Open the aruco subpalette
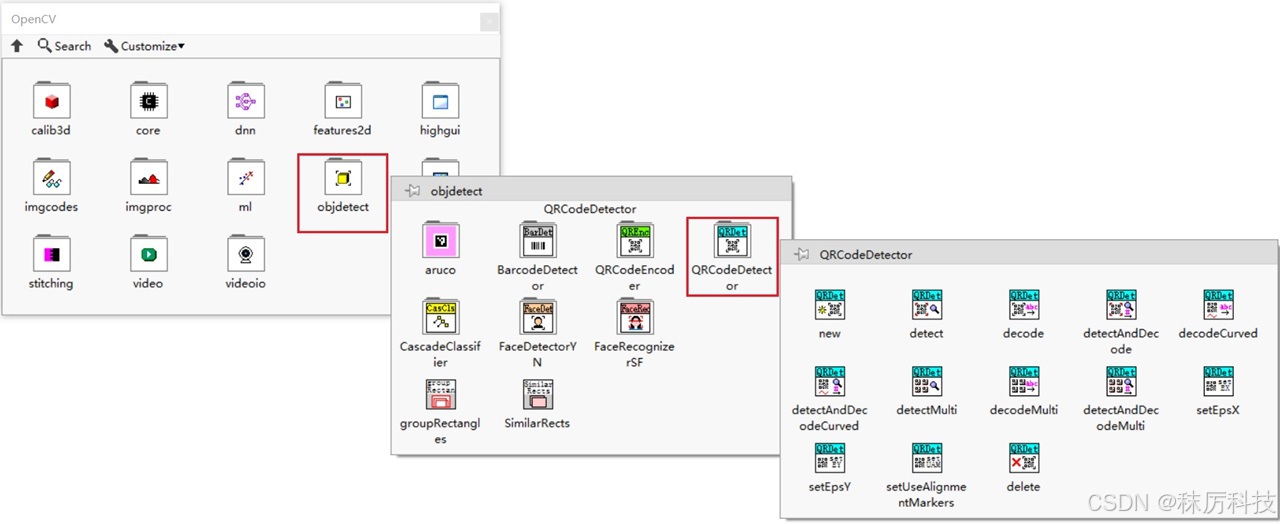Viewport: 1280px width, 524px height. point(440,241)
